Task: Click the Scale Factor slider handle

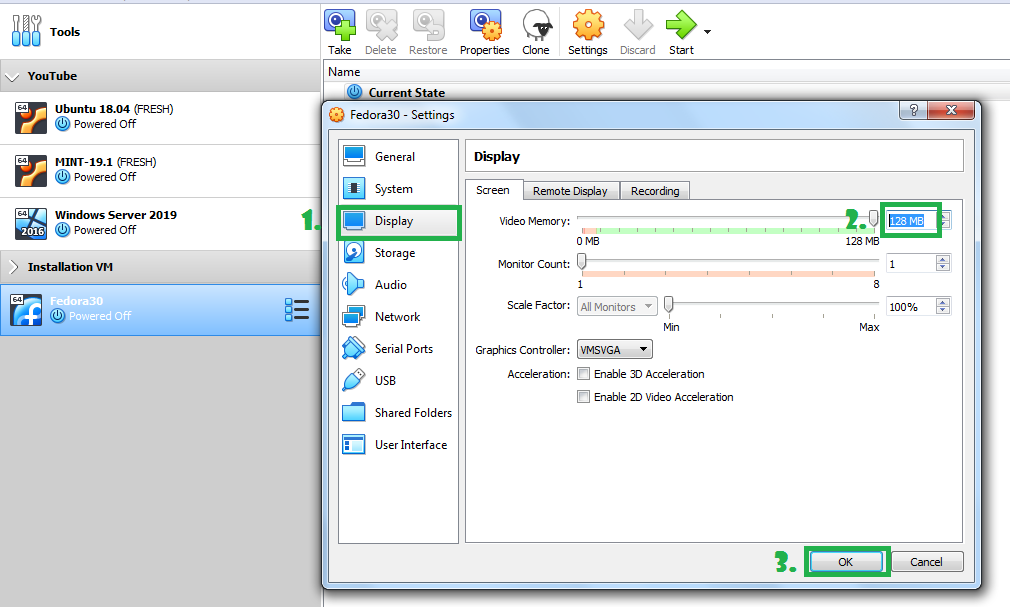Action: (x=669, y=304)
